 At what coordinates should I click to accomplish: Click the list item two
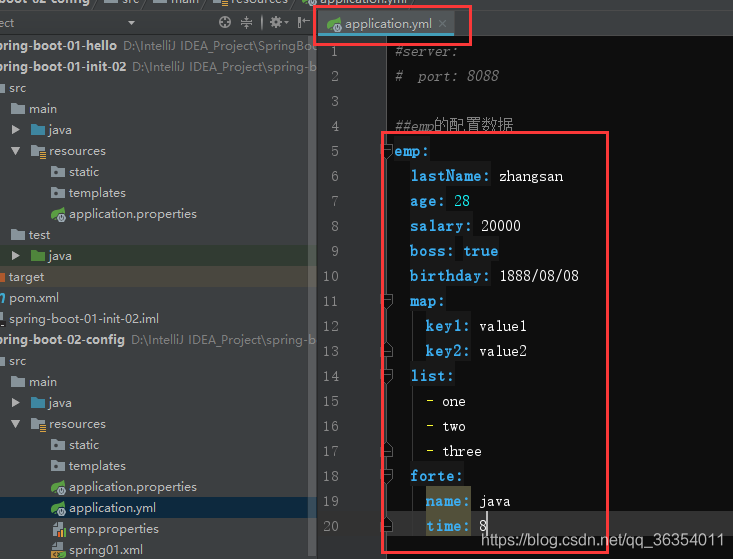click(454, 426)
